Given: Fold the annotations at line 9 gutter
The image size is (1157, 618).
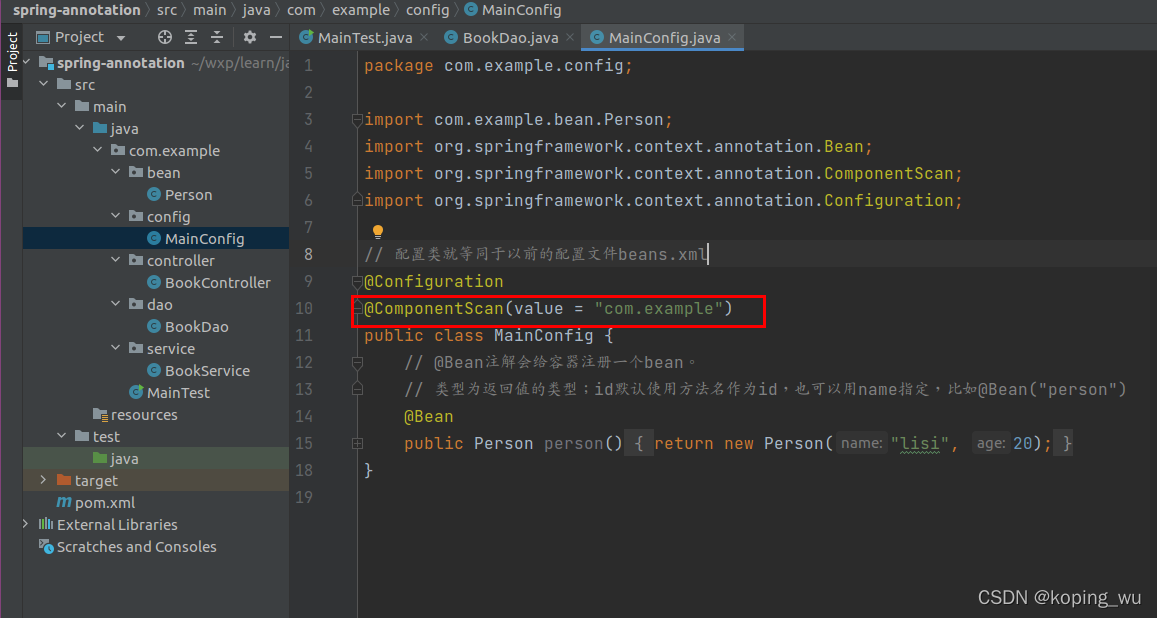Looking at the screenshot, I should point(357,281).
